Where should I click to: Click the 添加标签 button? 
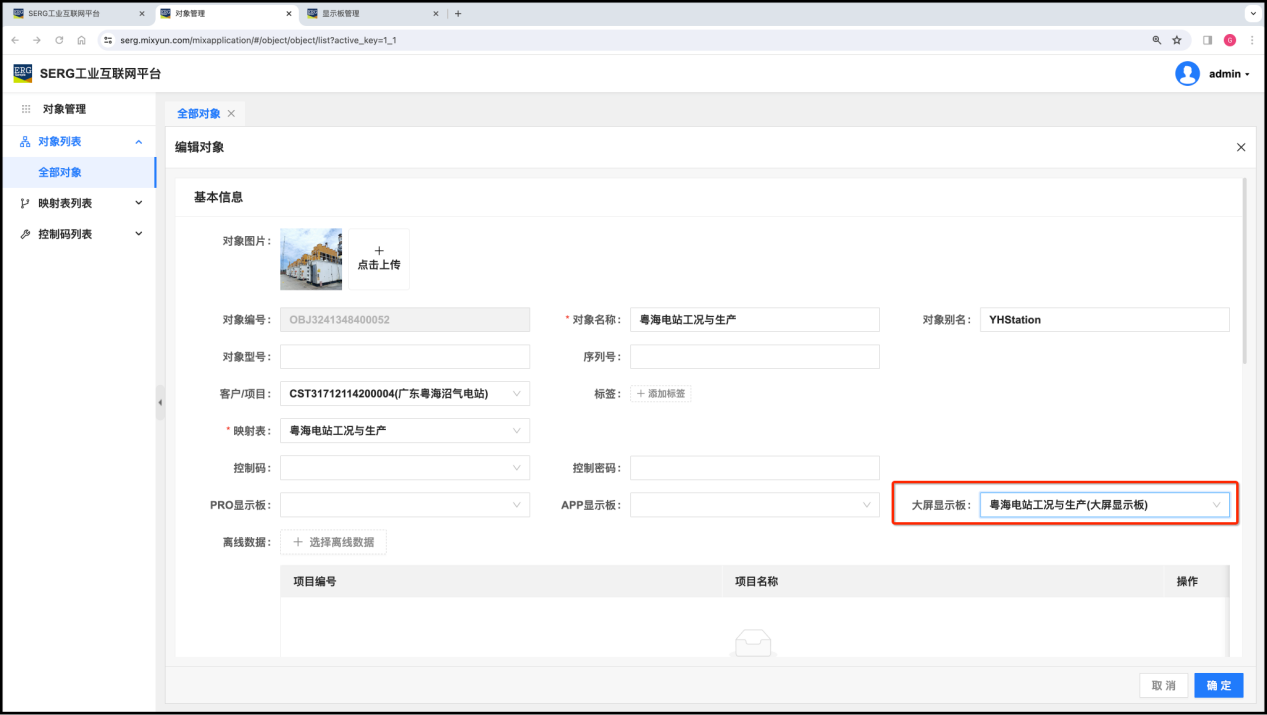660,394
